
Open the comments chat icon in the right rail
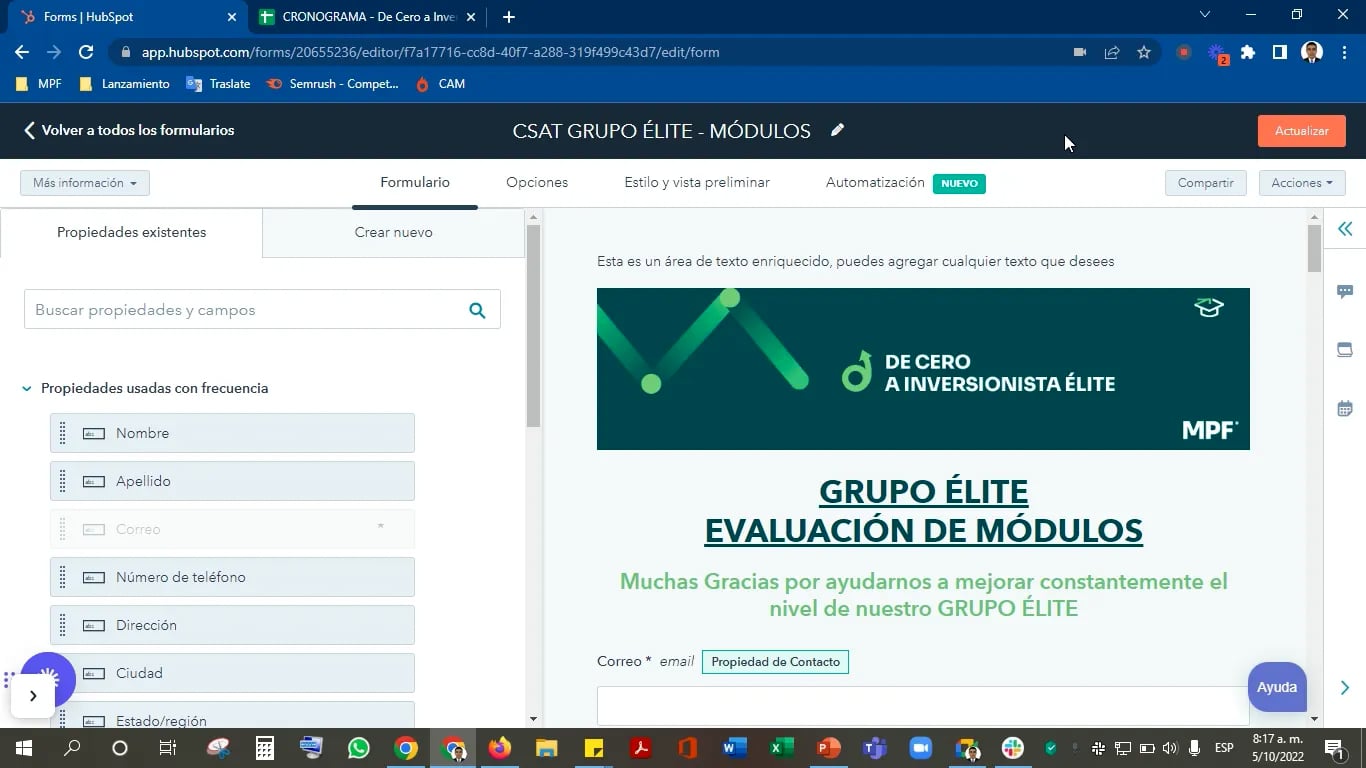pyautogui.click(x=1345, y=291)
